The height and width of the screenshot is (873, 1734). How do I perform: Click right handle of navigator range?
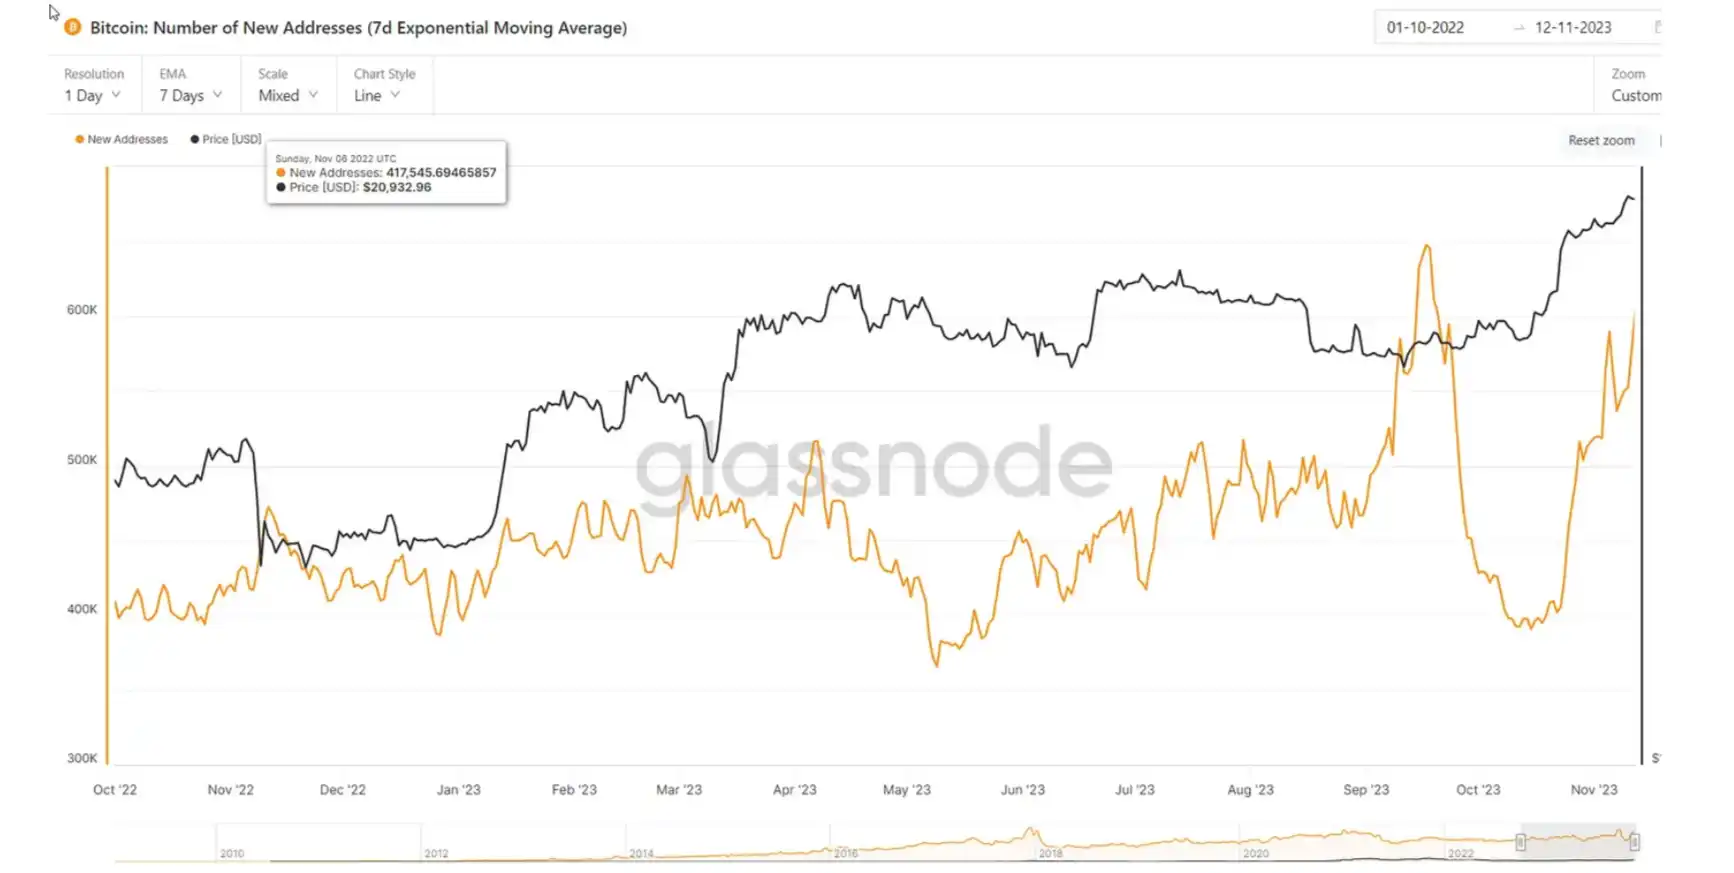pos(1634,842)
